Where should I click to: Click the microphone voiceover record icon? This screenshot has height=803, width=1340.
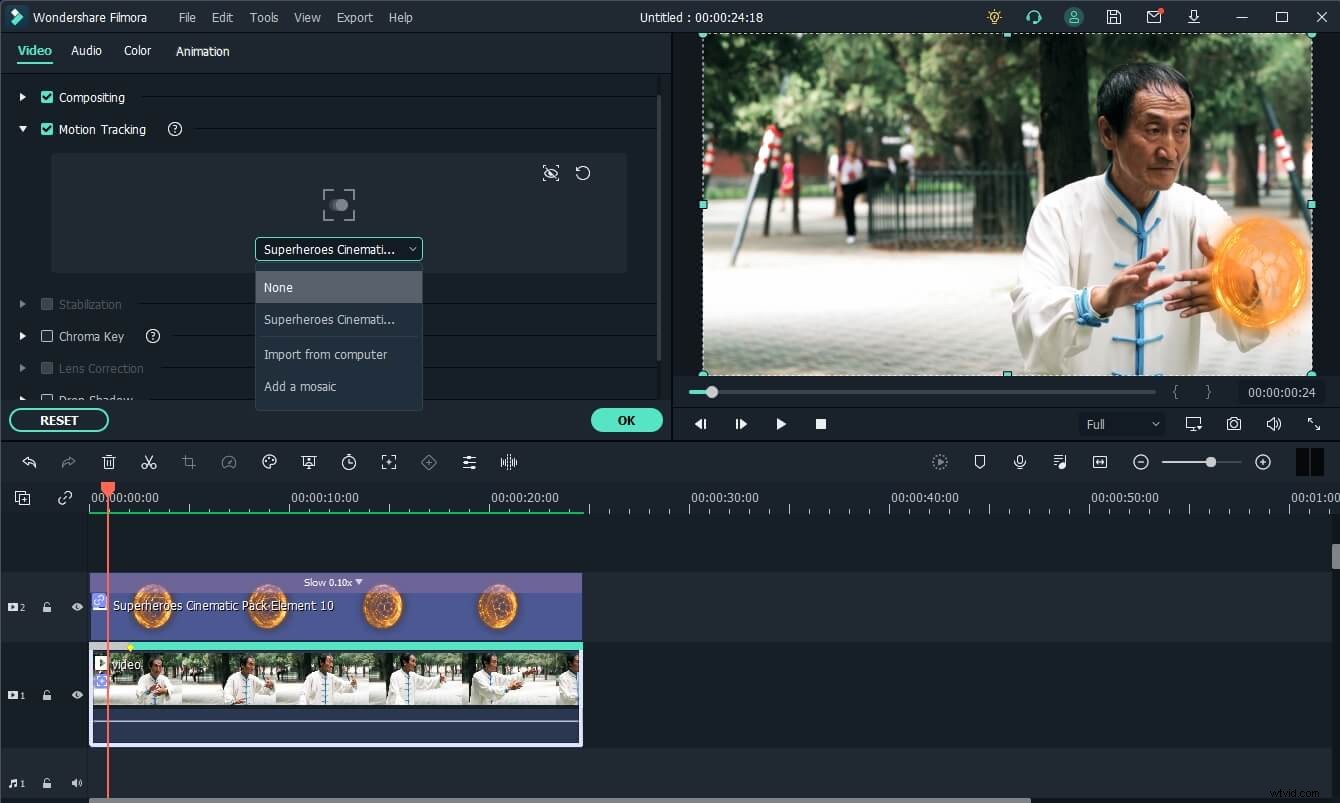(x=1019, y=462)
